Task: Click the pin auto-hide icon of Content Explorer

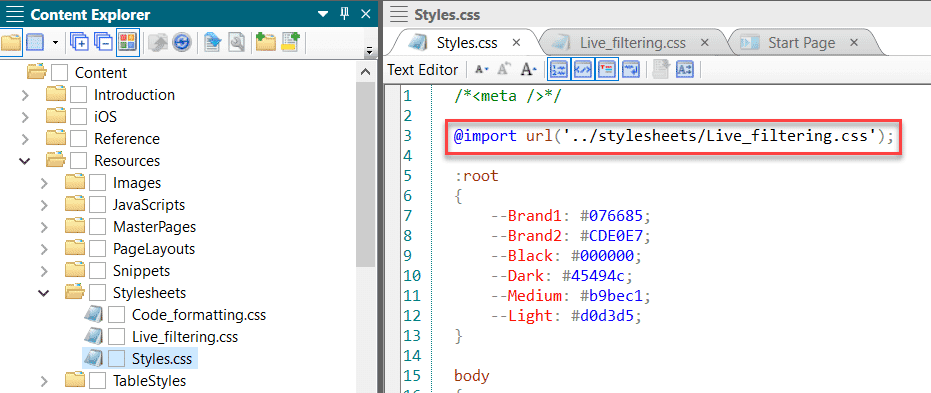Action: (345, 13)
